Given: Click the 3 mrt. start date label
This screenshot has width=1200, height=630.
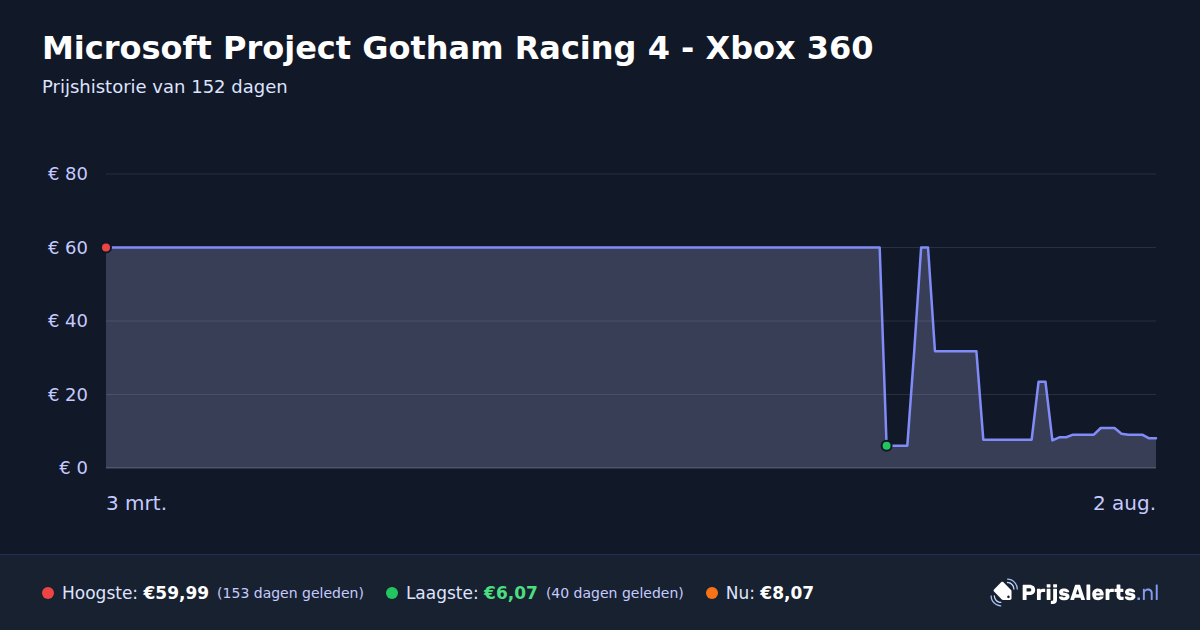Looking at the screenshot, I should tap(137, 503).
